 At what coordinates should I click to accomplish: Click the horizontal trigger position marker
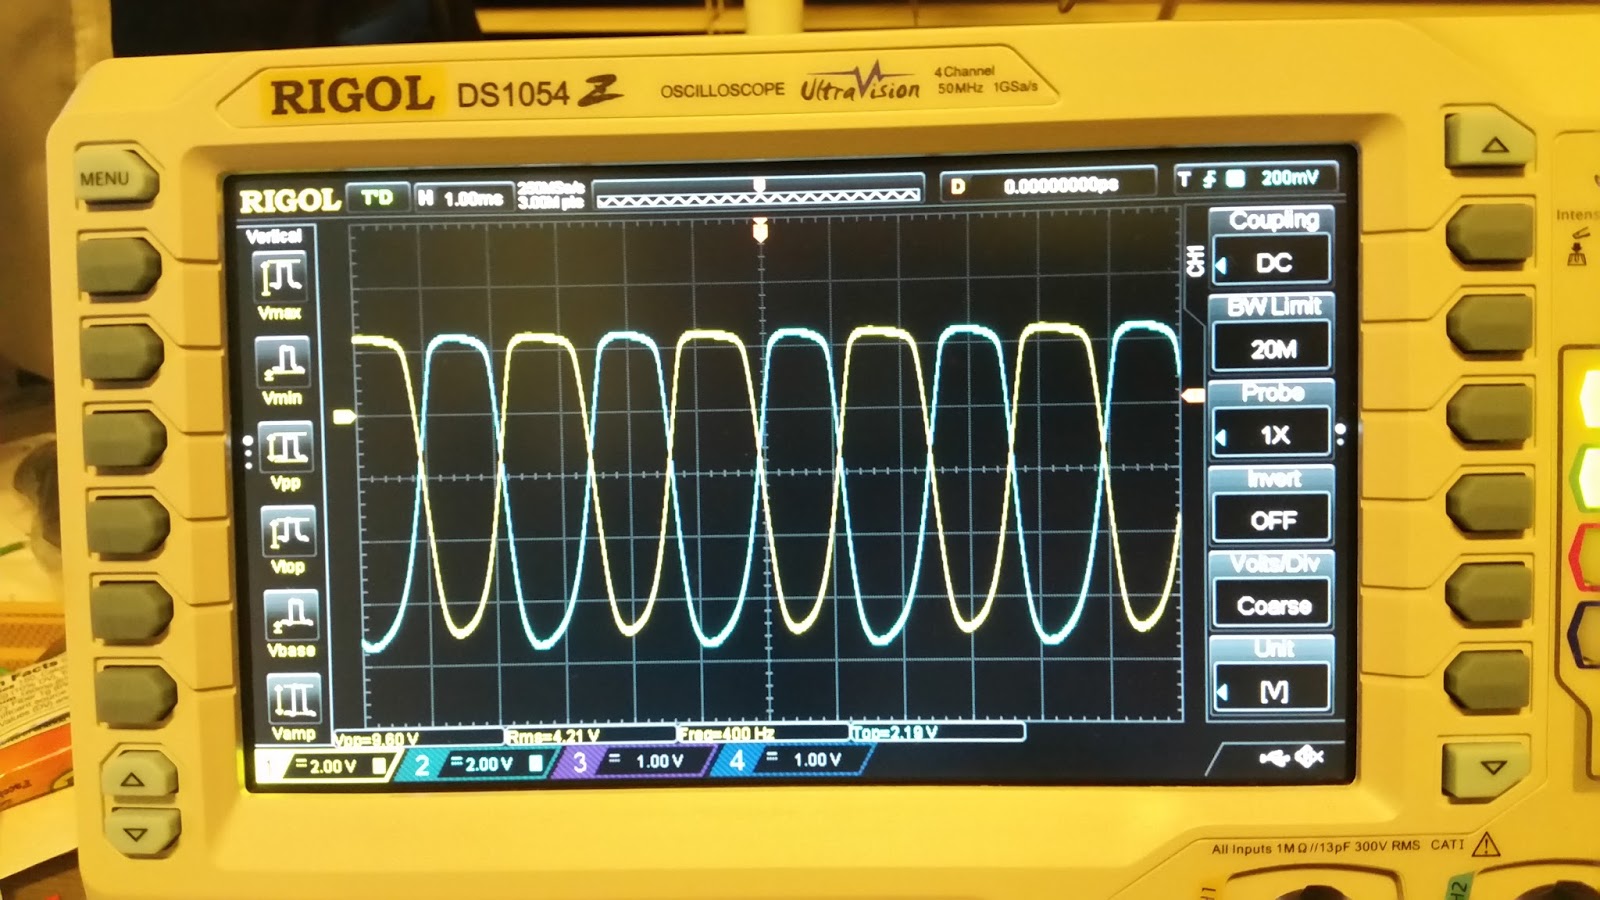[x=760, y=232]
